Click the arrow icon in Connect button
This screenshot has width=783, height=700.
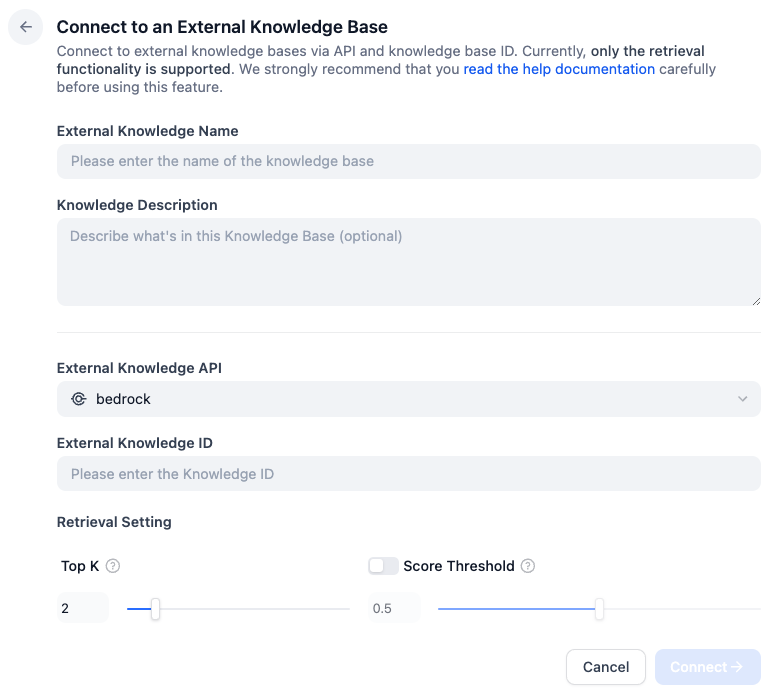[737, 667]
